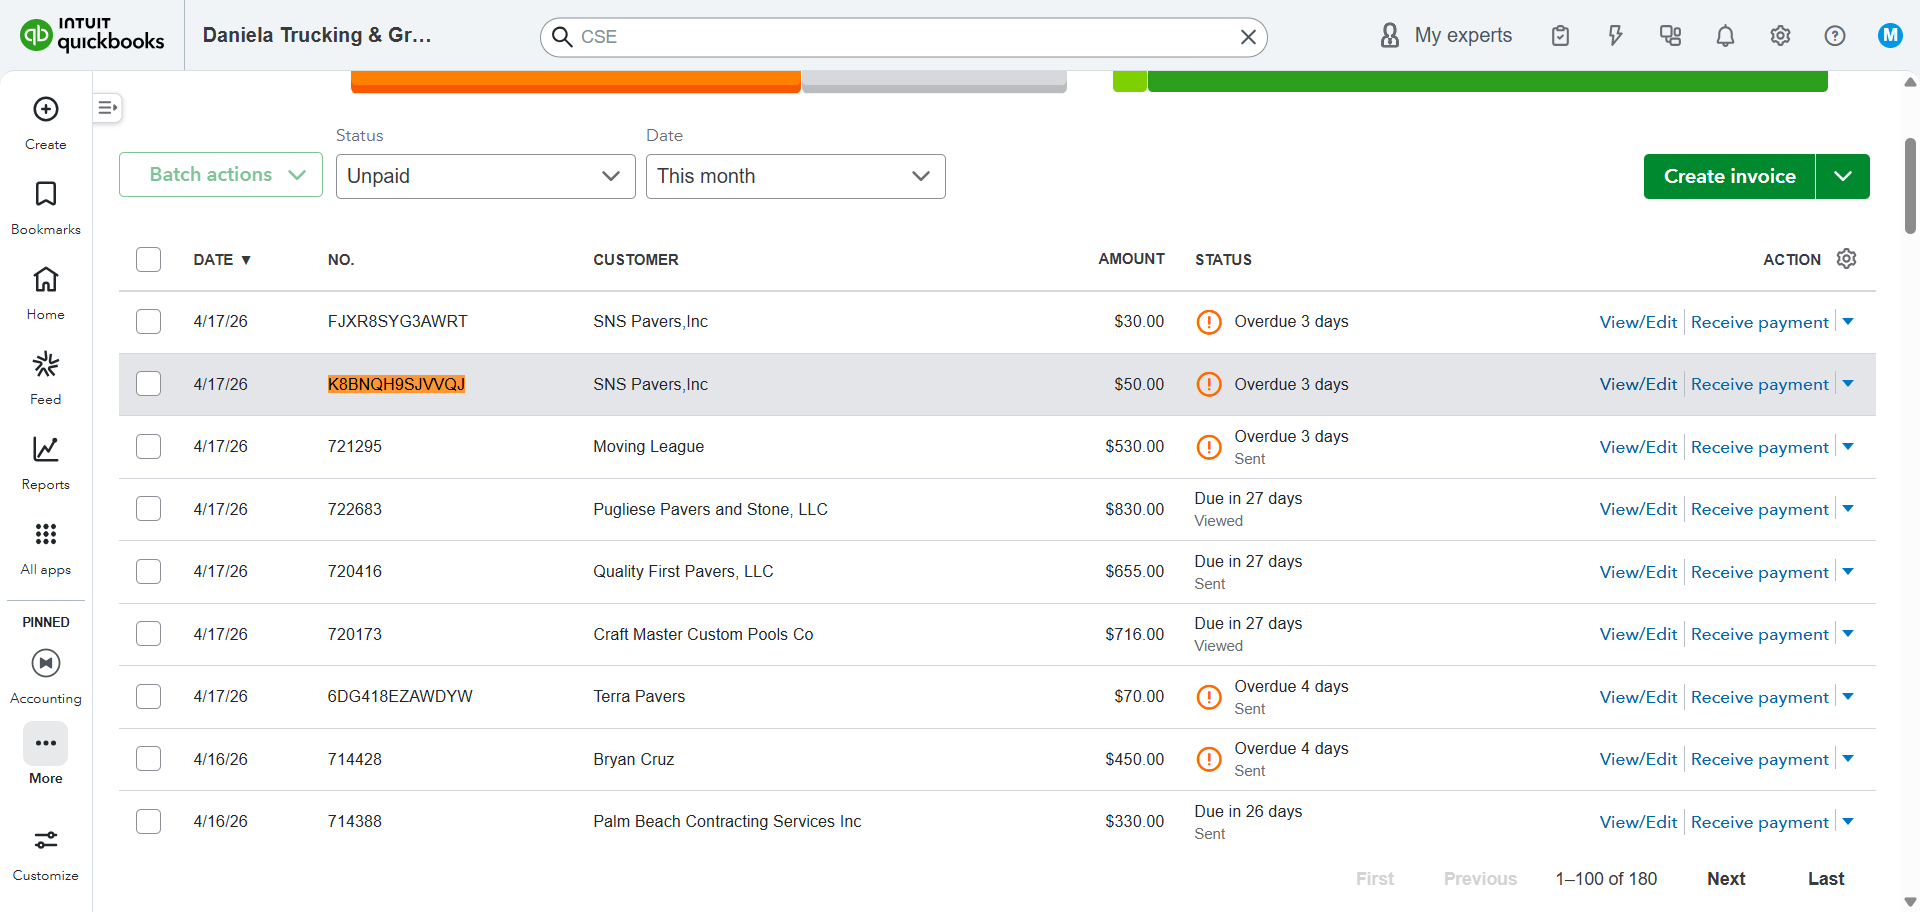Open the Settings gear in header

[x=1780, y=36]
